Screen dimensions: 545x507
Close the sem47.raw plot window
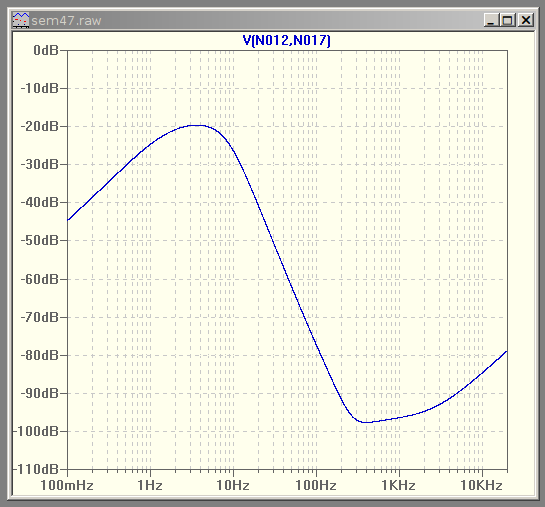pyautogui.click(x=526, y=20)
